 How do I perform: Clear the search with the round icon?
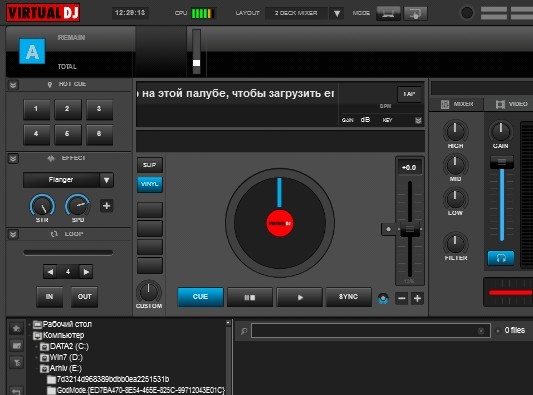[480, 331]
